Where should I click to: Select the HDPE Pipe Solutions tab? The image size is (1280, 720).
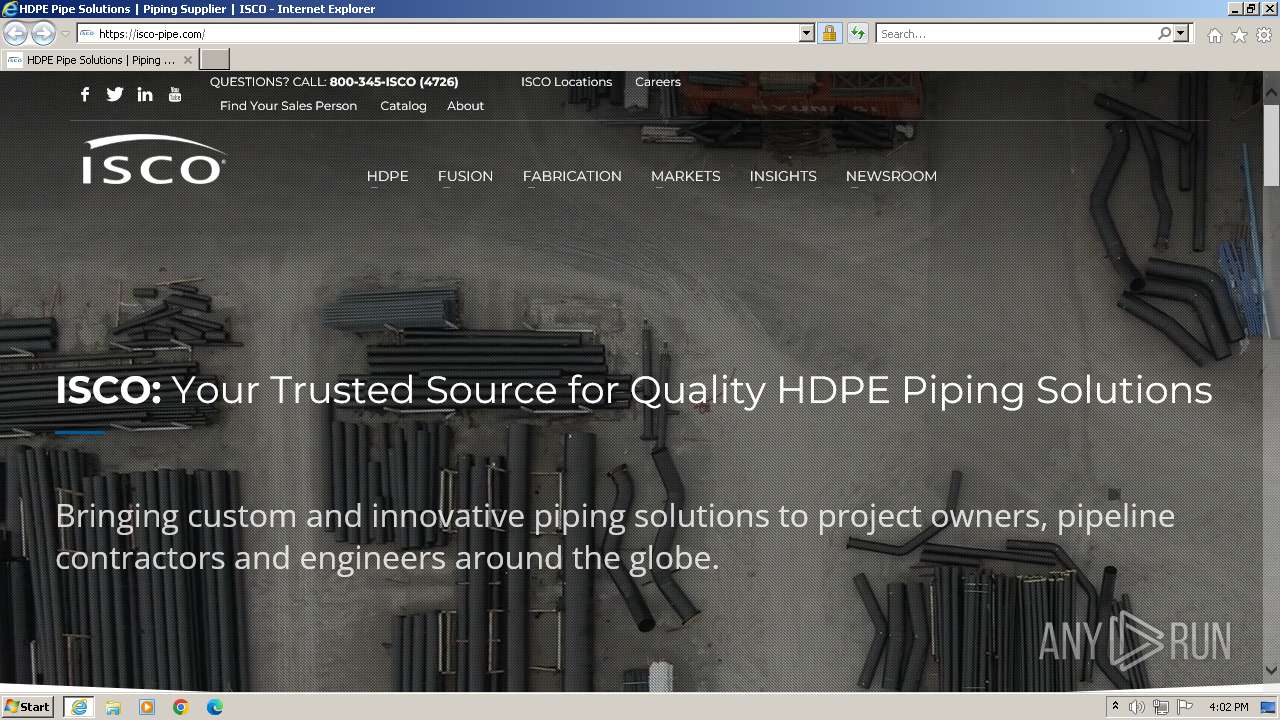coord(100,60)
